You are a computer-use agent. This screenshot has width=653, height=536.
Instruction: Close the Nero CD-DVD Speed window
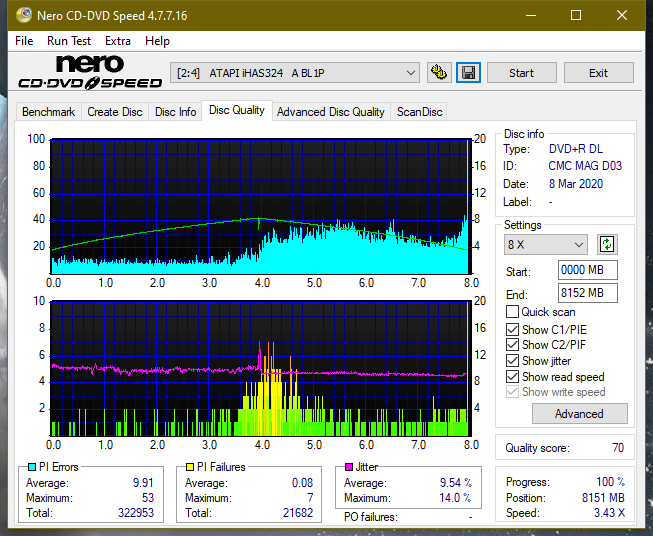pyautogui.click(x=622, y=15)
